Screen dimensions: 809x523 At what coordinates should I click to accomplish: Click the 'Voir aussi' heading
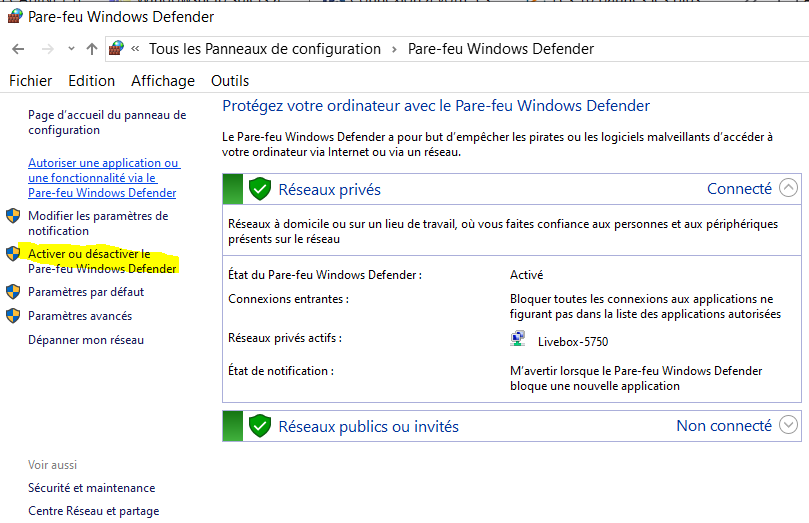click(x=53, y=465)
